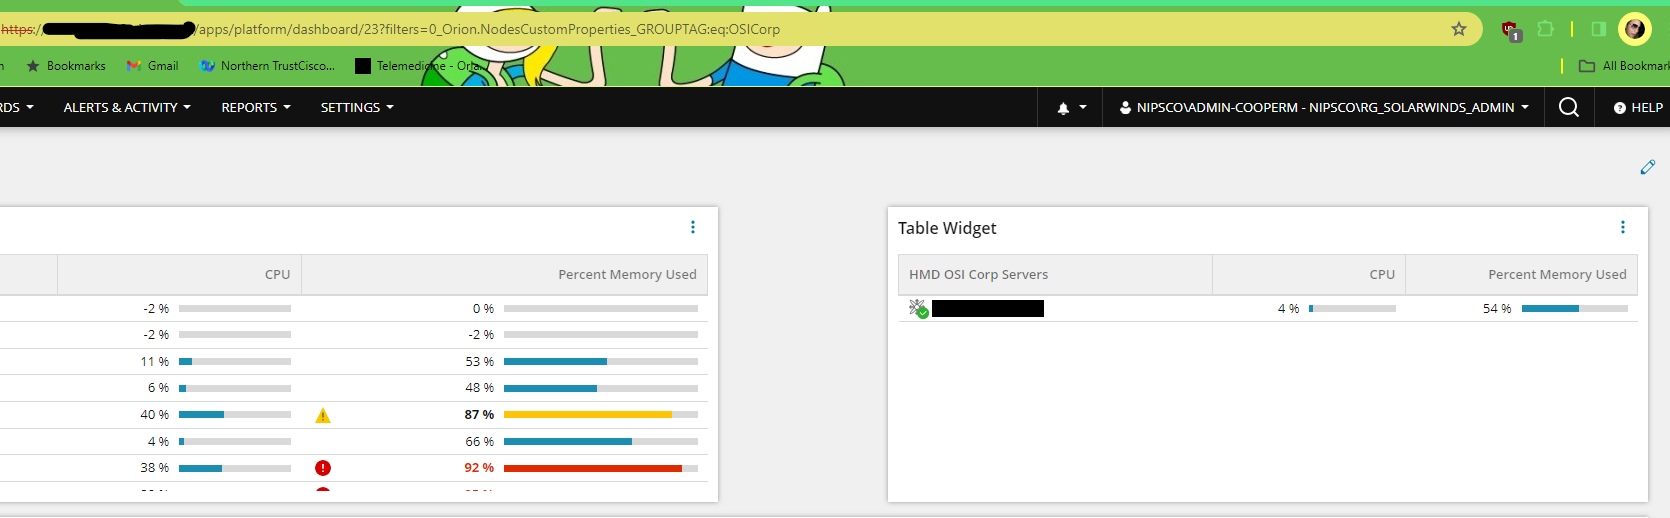Open the NIPSCO\ADMIN-COOPERM user account dropdown
The image size is (1670, 518).
tap(1324, 107)
